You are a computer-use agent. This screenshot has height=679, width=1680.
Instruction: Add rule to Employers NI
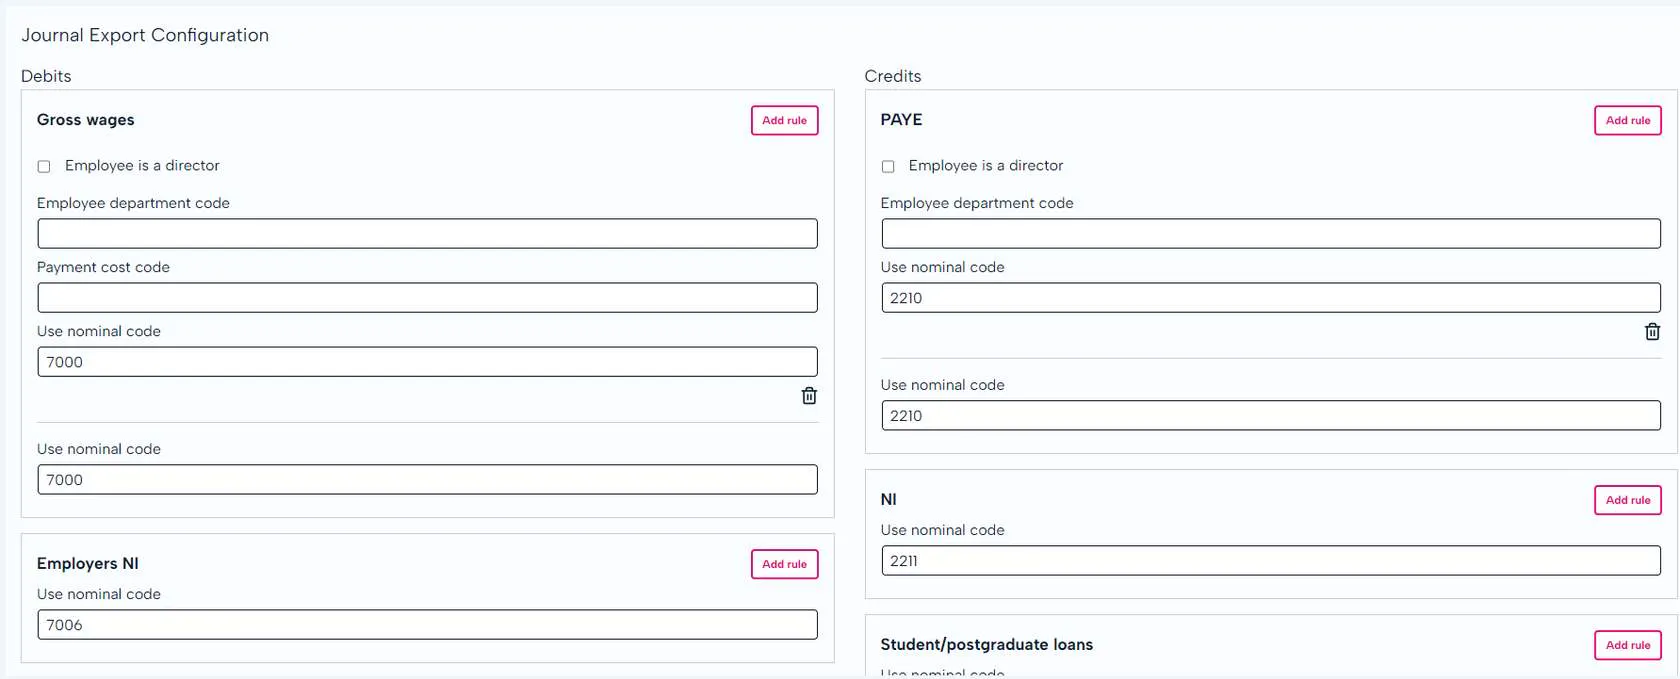pos(784,565)
